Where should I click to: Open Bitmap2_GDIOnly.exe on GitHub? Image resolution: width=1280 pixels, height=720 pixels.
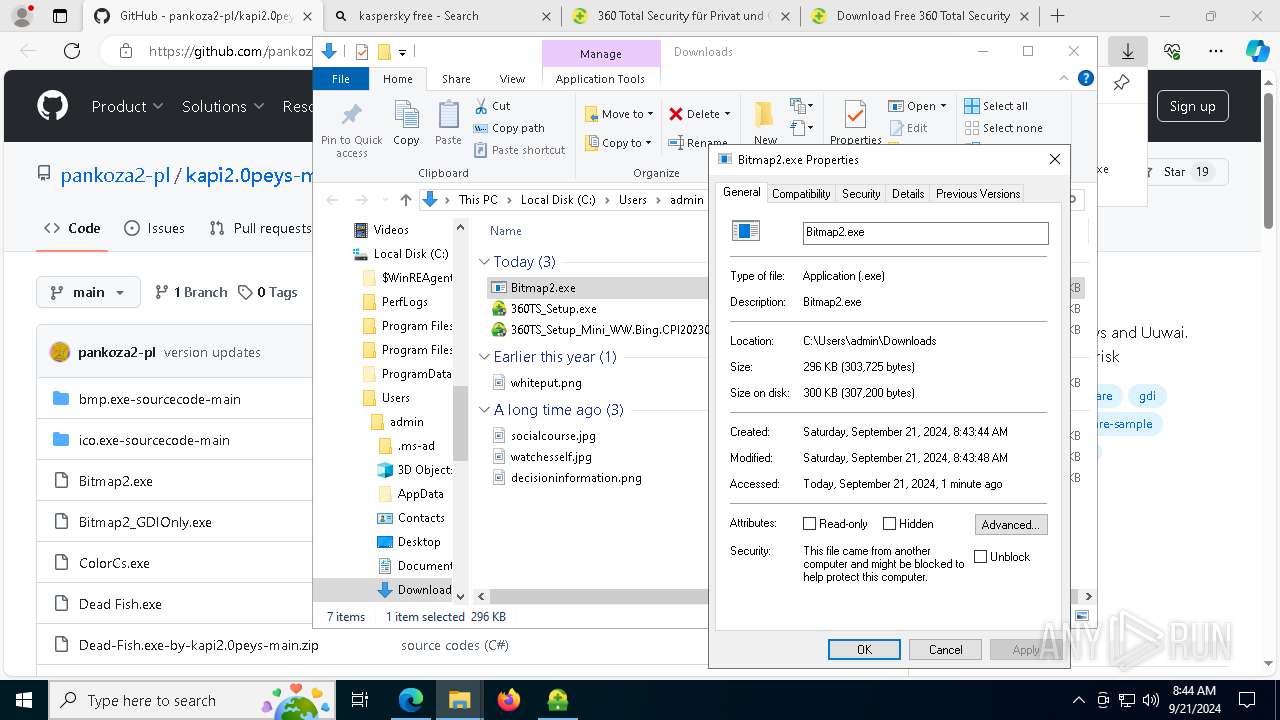pos(145,522)
